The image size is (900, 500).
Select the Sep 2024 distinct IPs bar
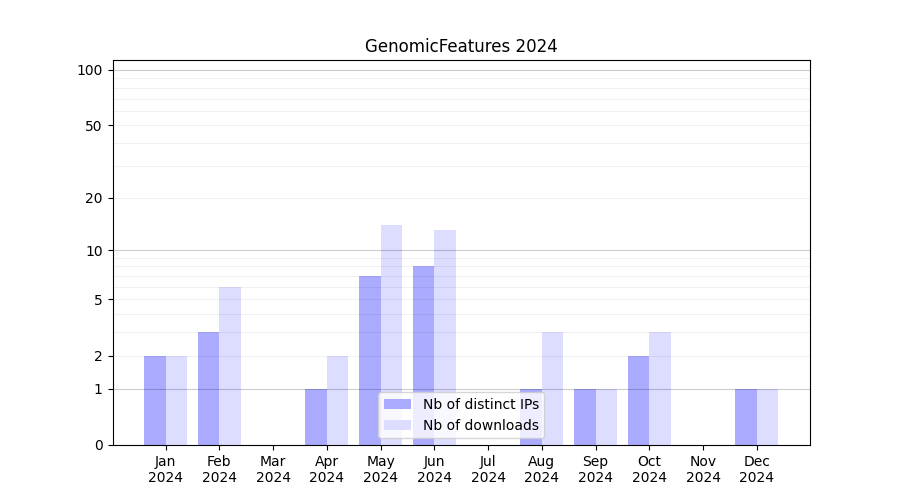[585, 417]
